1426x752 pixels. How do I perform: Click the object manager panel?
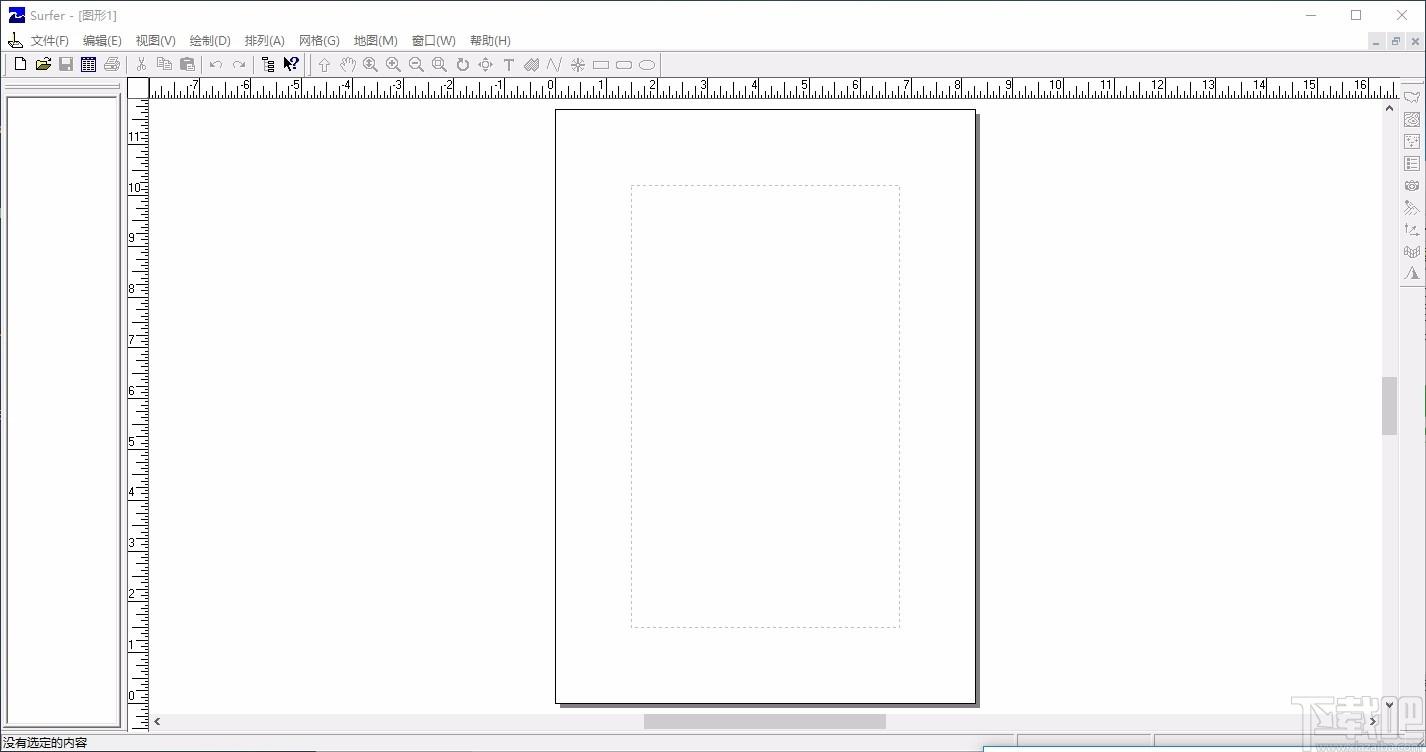(63, 411)
